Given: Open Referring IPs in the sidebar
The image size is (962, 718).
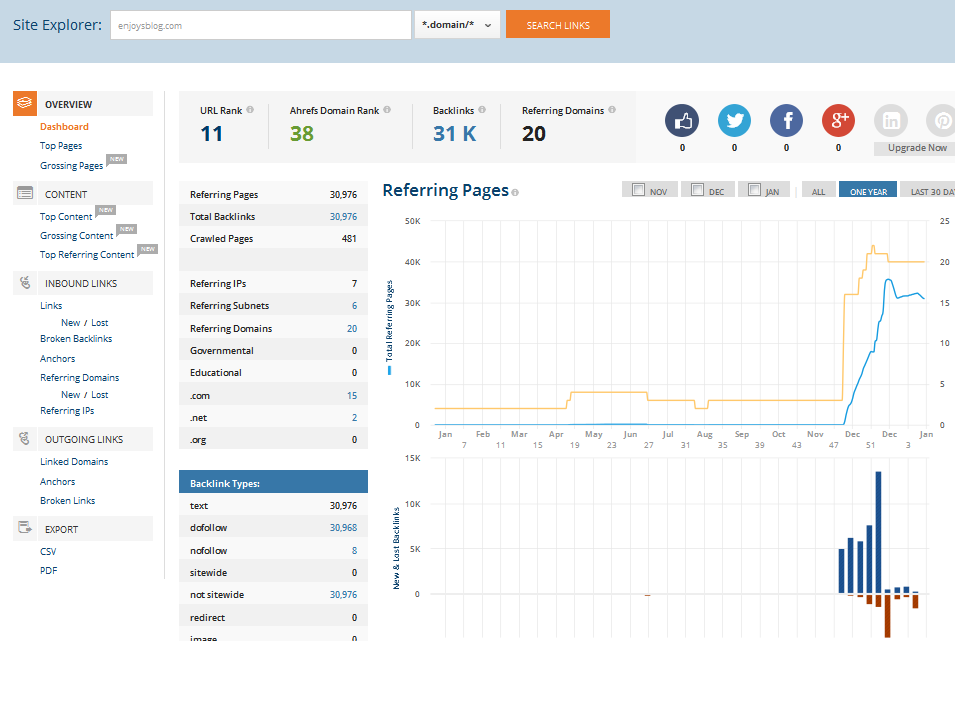Looking at the screenshot, I should [x=67, y=411].
